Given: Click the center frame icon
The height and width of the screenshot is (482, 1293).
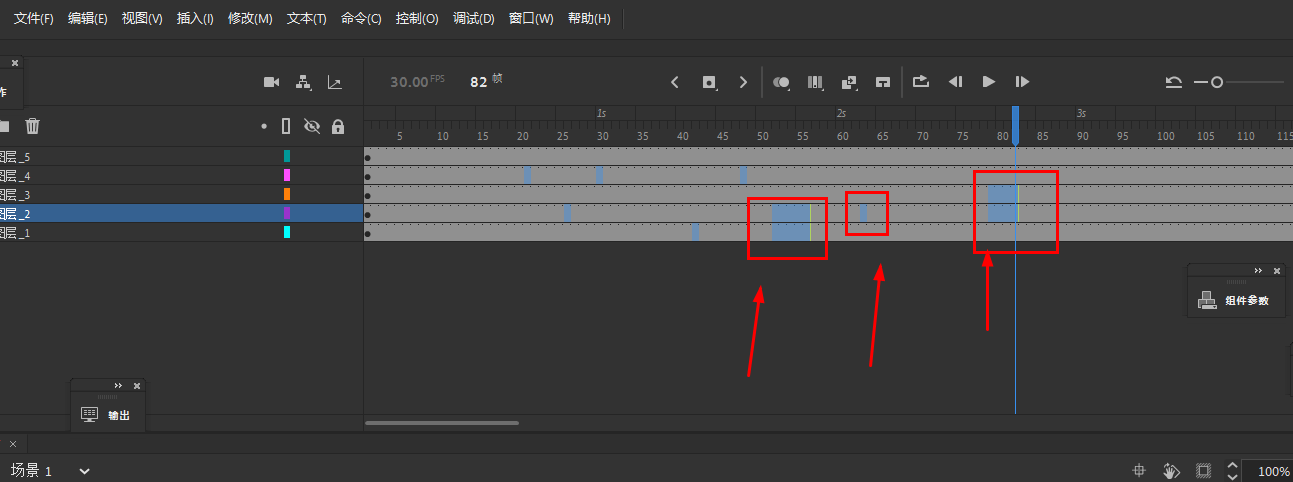Looking at the screenshot, I should tap(883, 82).
